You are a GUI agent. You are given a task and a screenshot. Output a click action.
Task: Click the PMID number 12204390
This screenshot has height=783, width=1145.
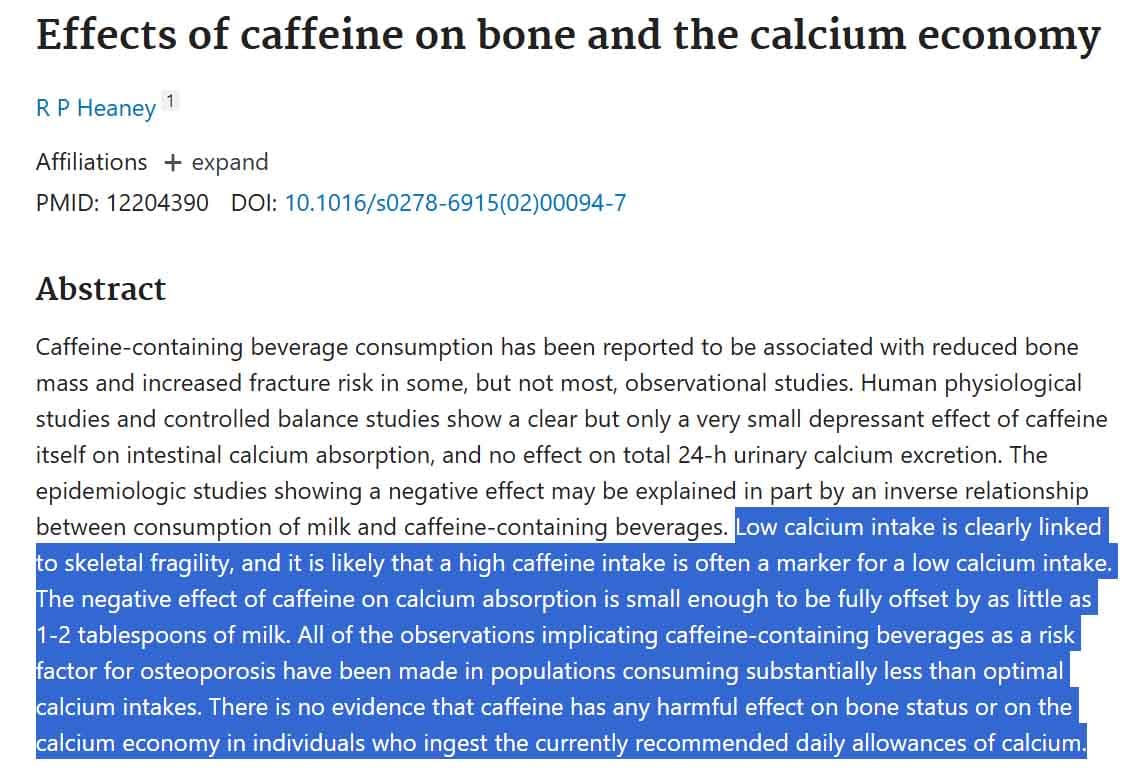158,203
